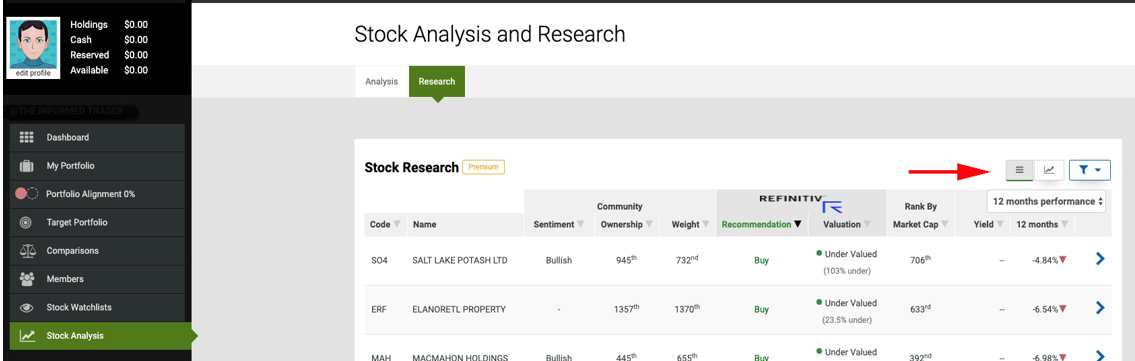Image resolution: width=1135 pixels, height=361 pixels.
Task: Click the 633rd market cap rank
Action: point(920,310)
